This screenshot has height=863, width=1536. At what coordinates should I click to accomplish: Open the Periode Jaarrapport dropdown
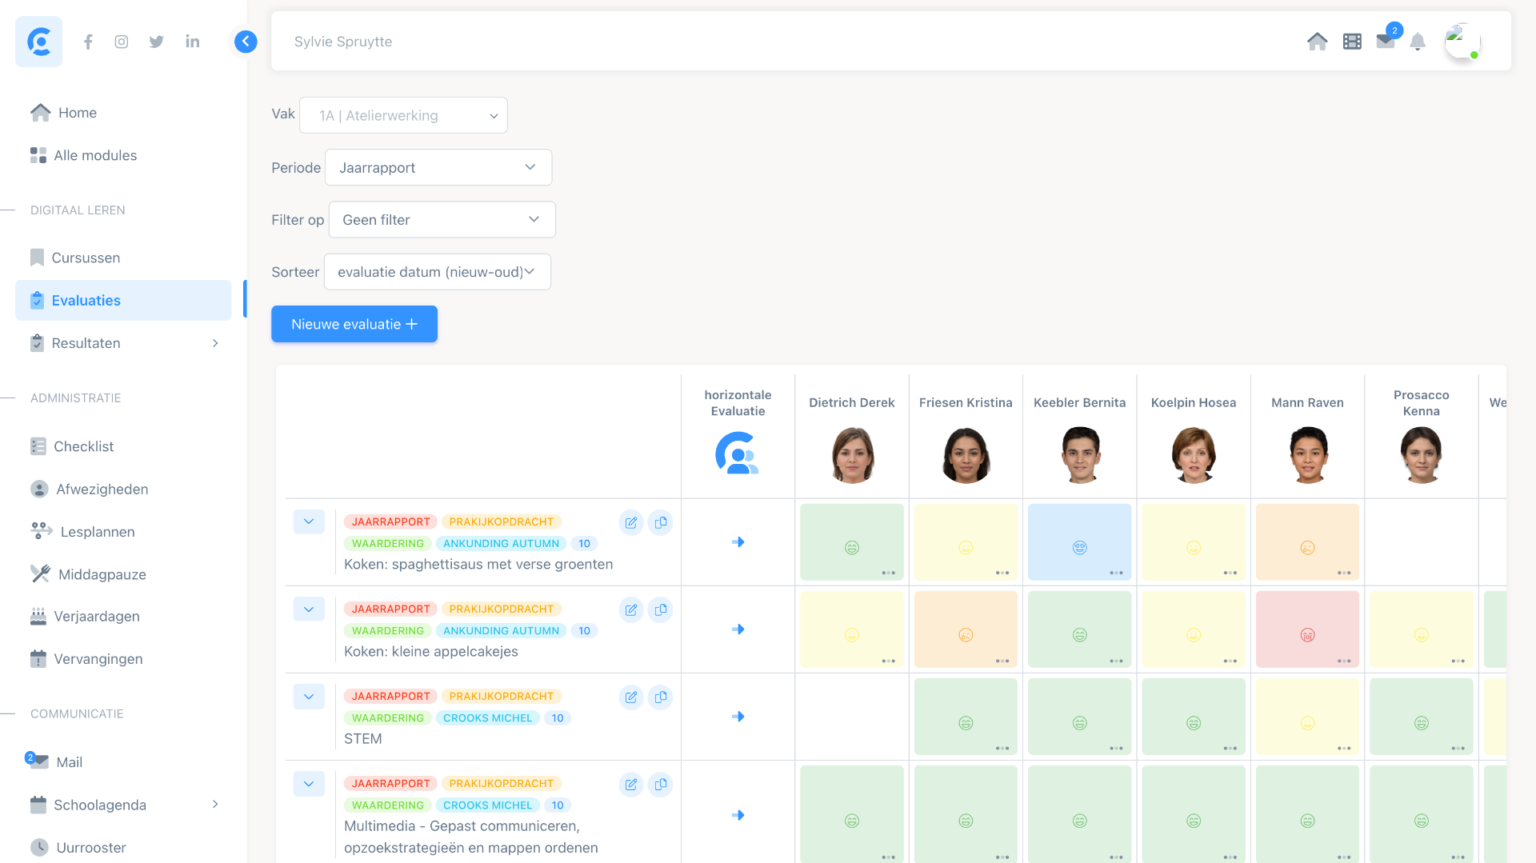tap(438, 168)
